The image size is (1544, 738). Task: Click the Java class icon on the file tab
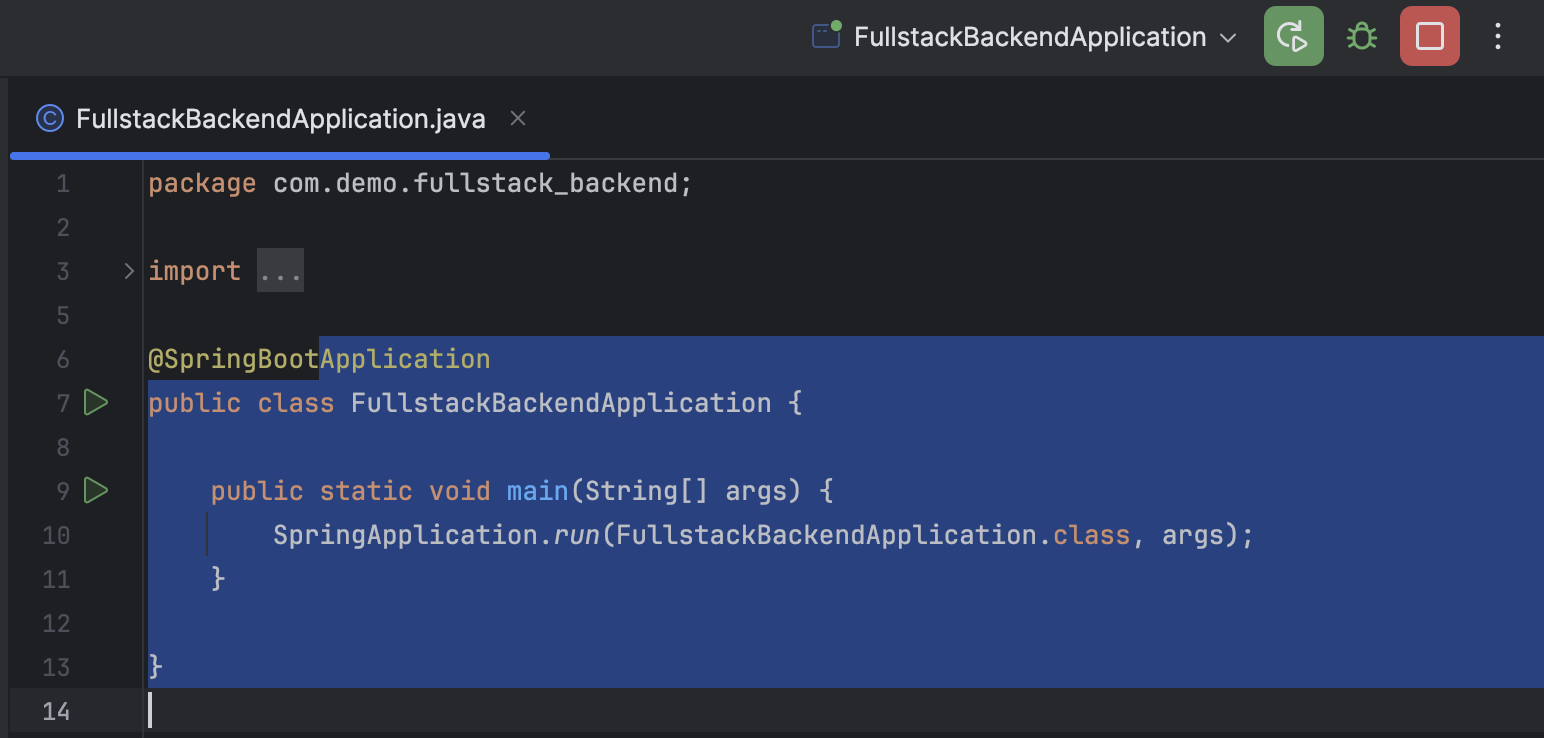(x=49, y=119)
